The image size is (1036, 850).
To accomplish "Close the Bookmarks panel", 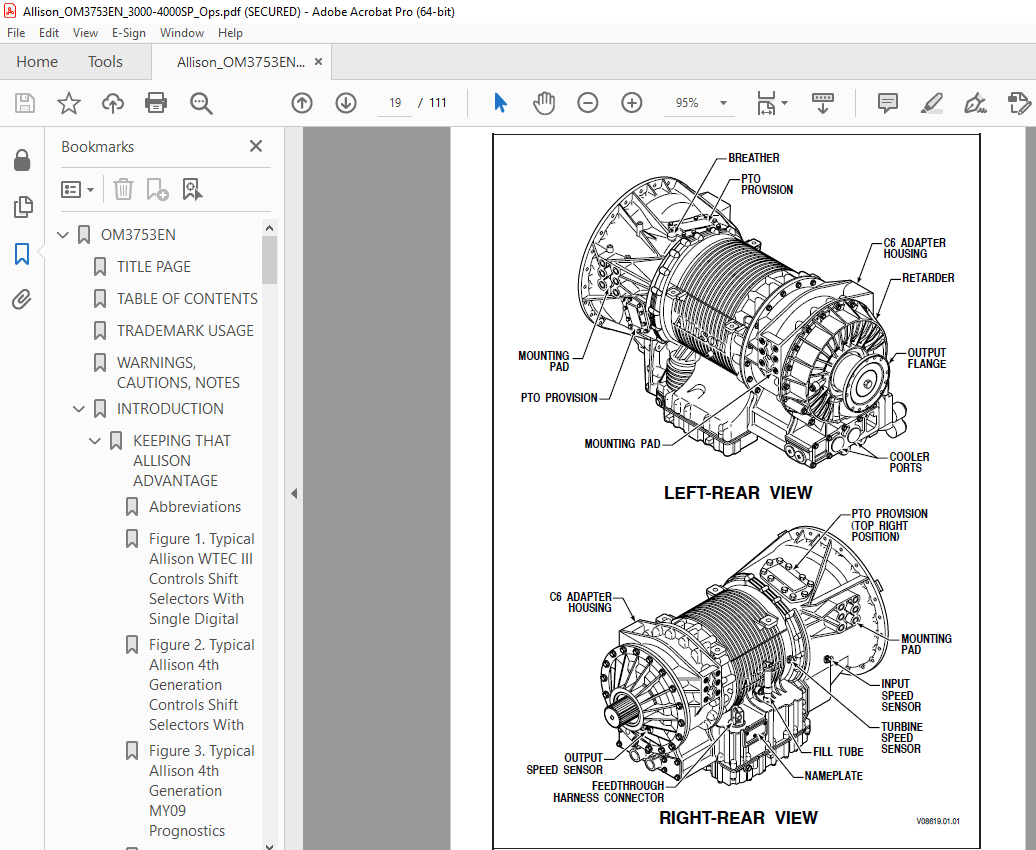I will [256, 146].
